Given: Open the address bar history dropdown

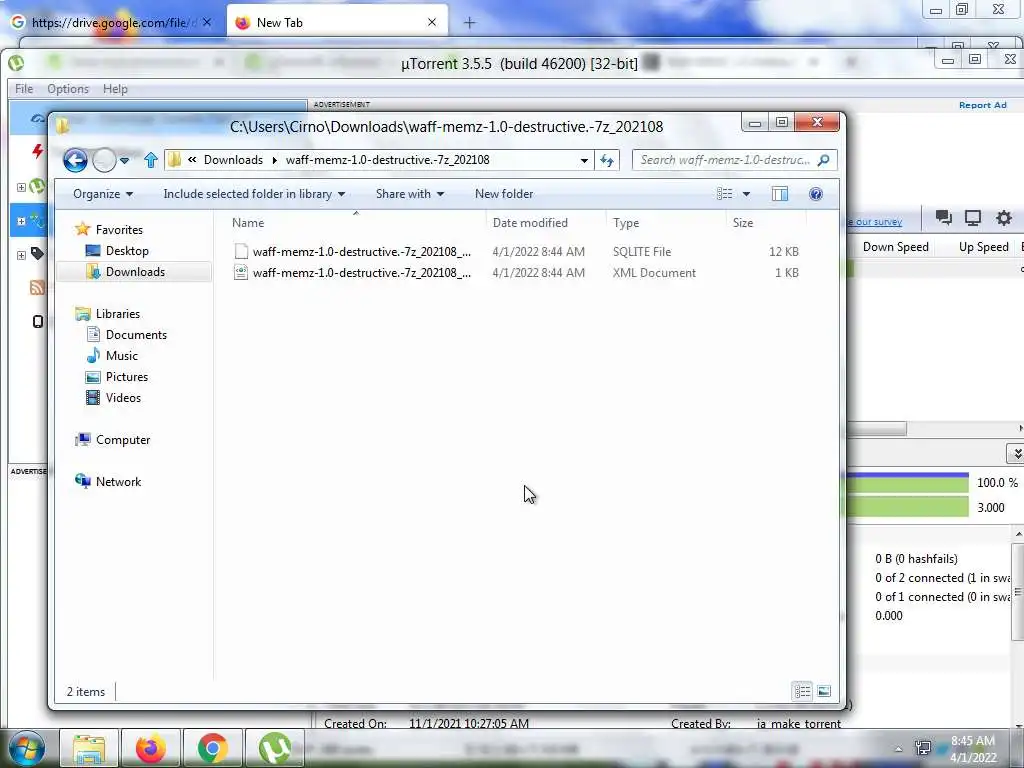Looking at the screenshot, I should [x=584, y=161].
